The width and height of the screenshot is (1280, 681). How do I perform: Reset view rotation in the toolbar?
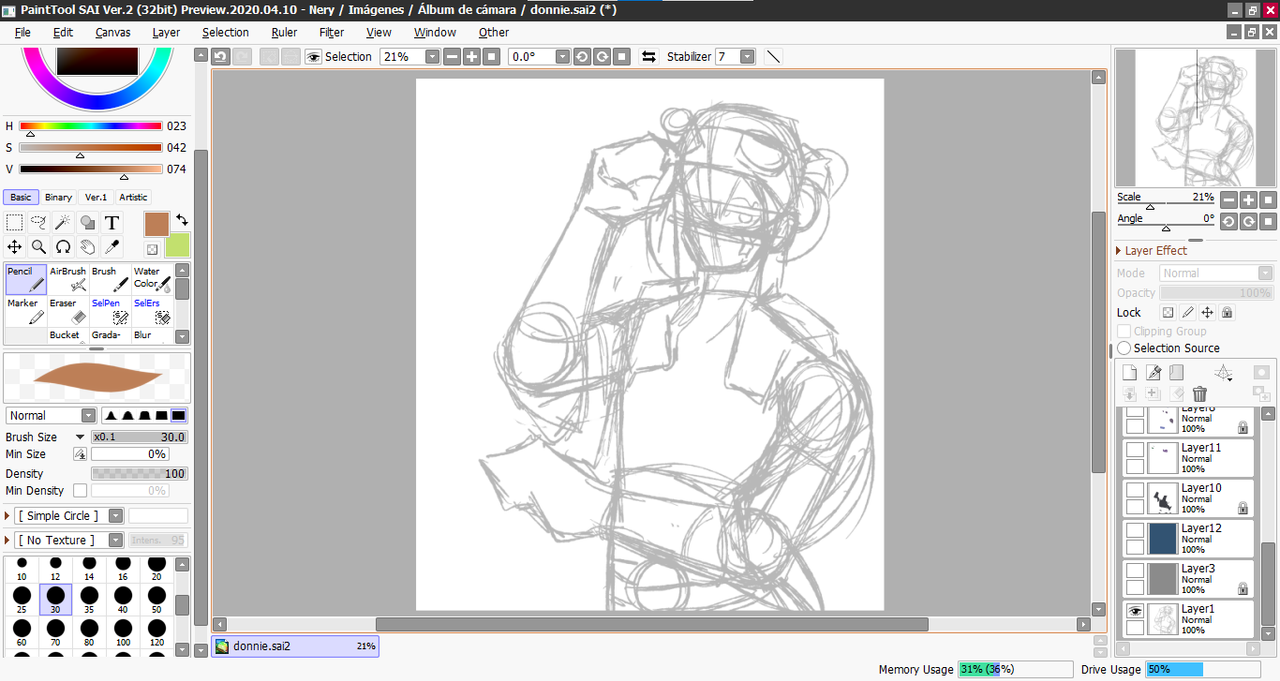pyautogui.click(x=621, y=57)
